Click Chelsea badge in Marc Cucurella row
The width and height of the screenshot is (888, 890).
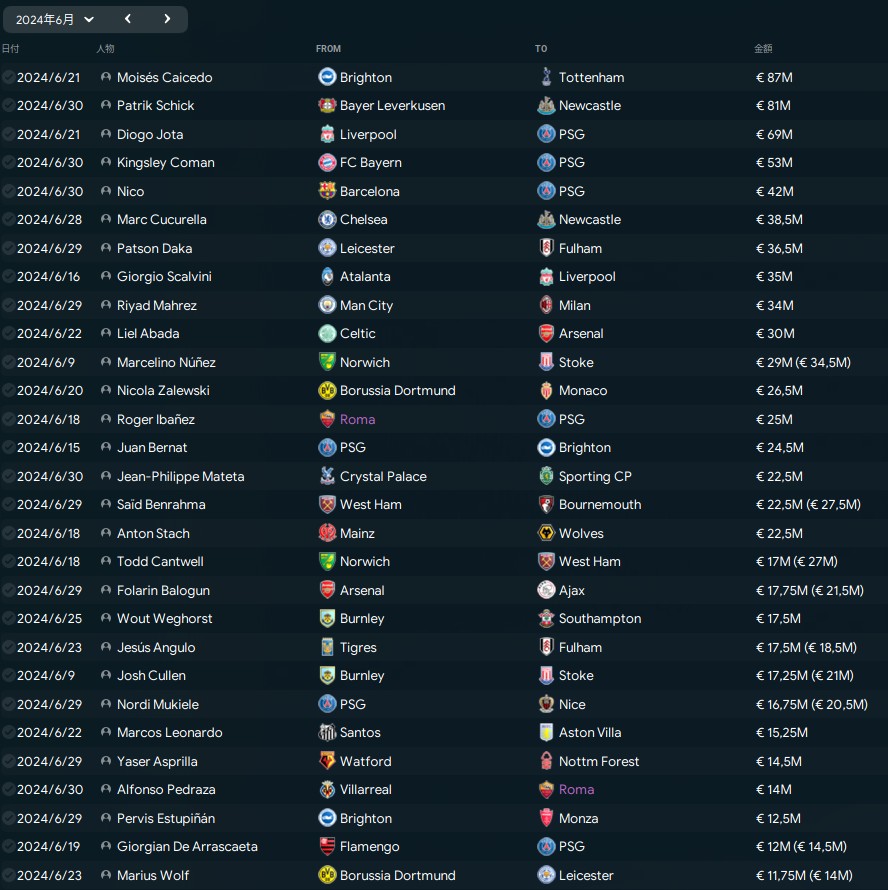click(x=327, y=219)
